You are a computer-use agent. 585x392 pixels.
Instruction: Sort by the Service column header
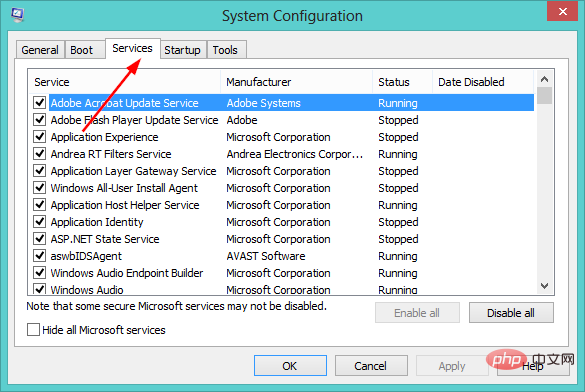click(x=125, y=82)
